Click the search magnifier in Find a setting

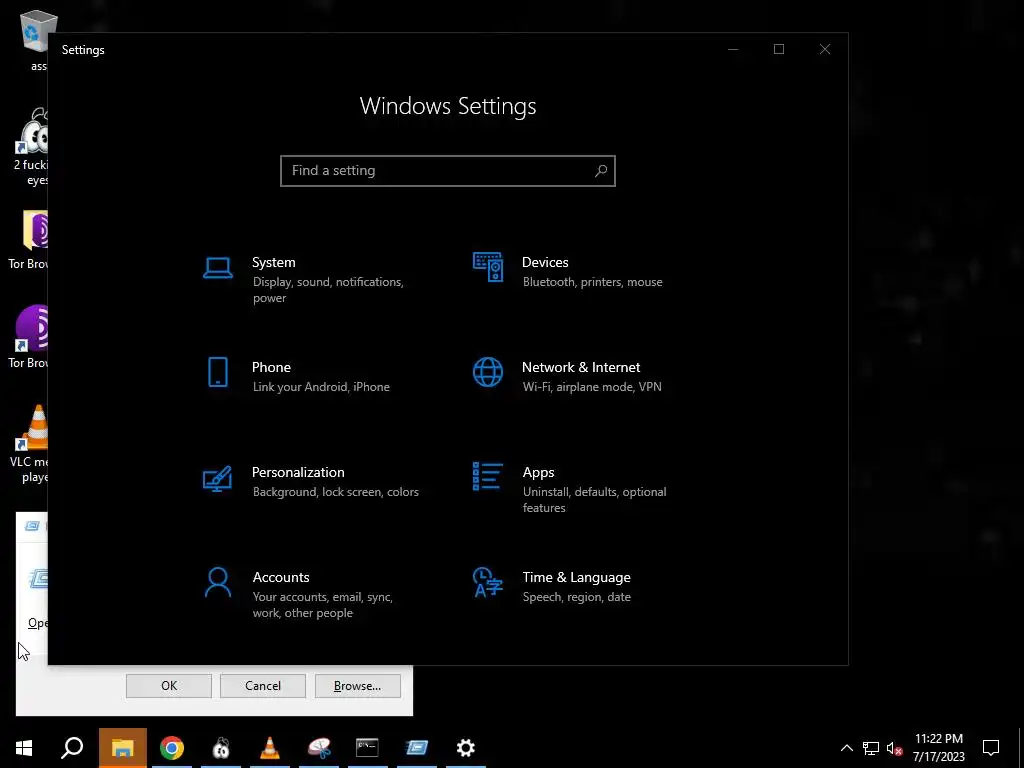(601, 170)
